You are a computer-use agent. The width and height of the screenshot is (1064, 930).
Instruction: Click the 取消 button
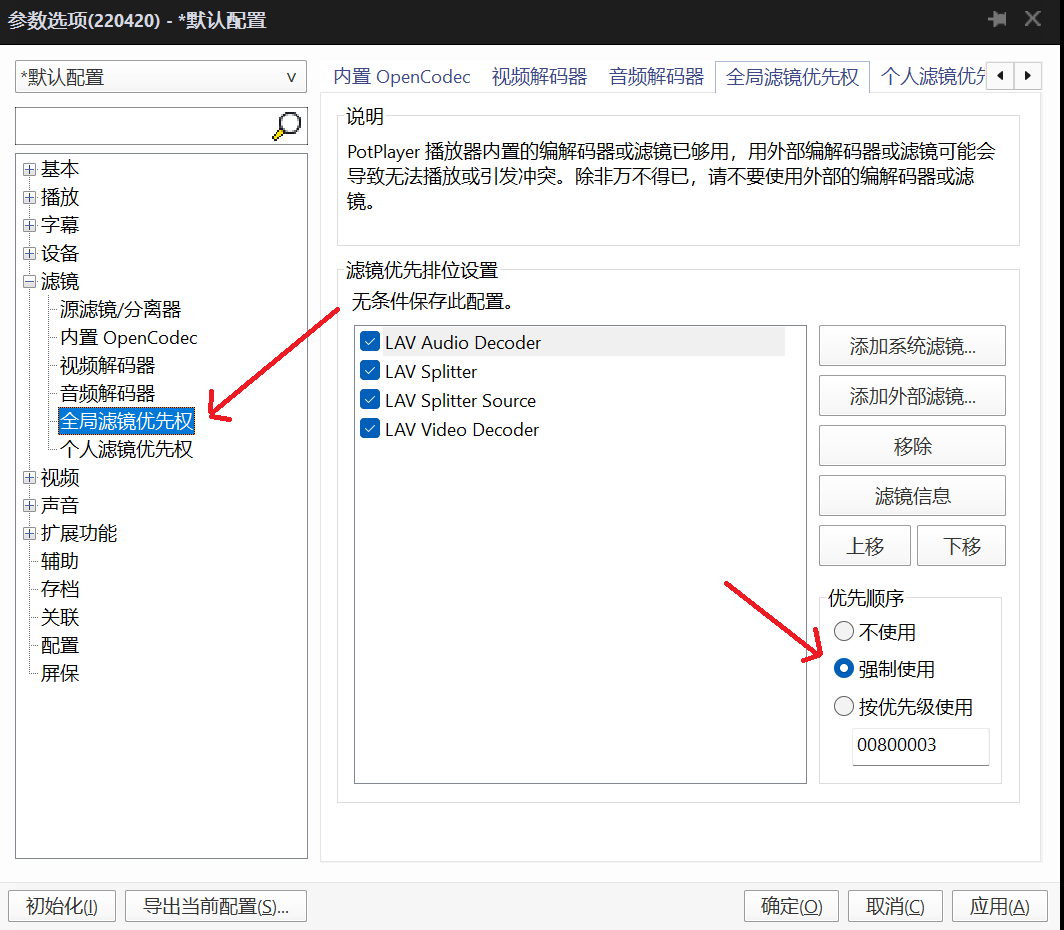click(x=895, y=906)
